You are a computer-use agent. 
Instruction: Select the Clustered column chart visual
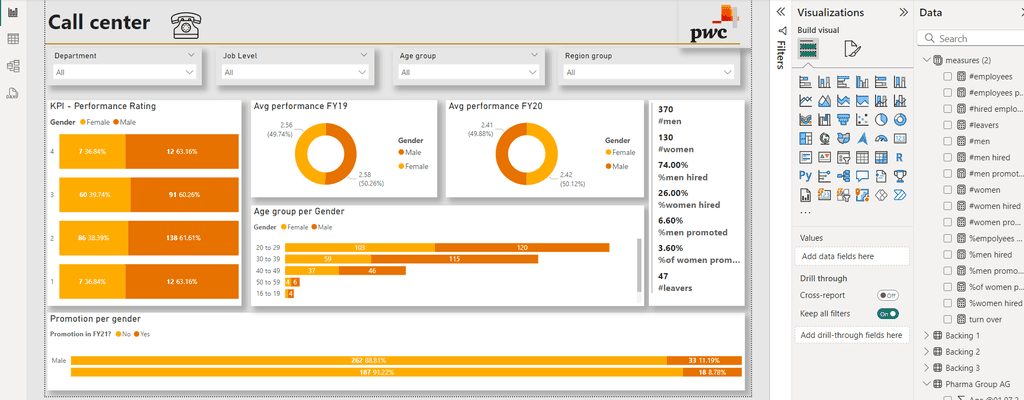862,82
